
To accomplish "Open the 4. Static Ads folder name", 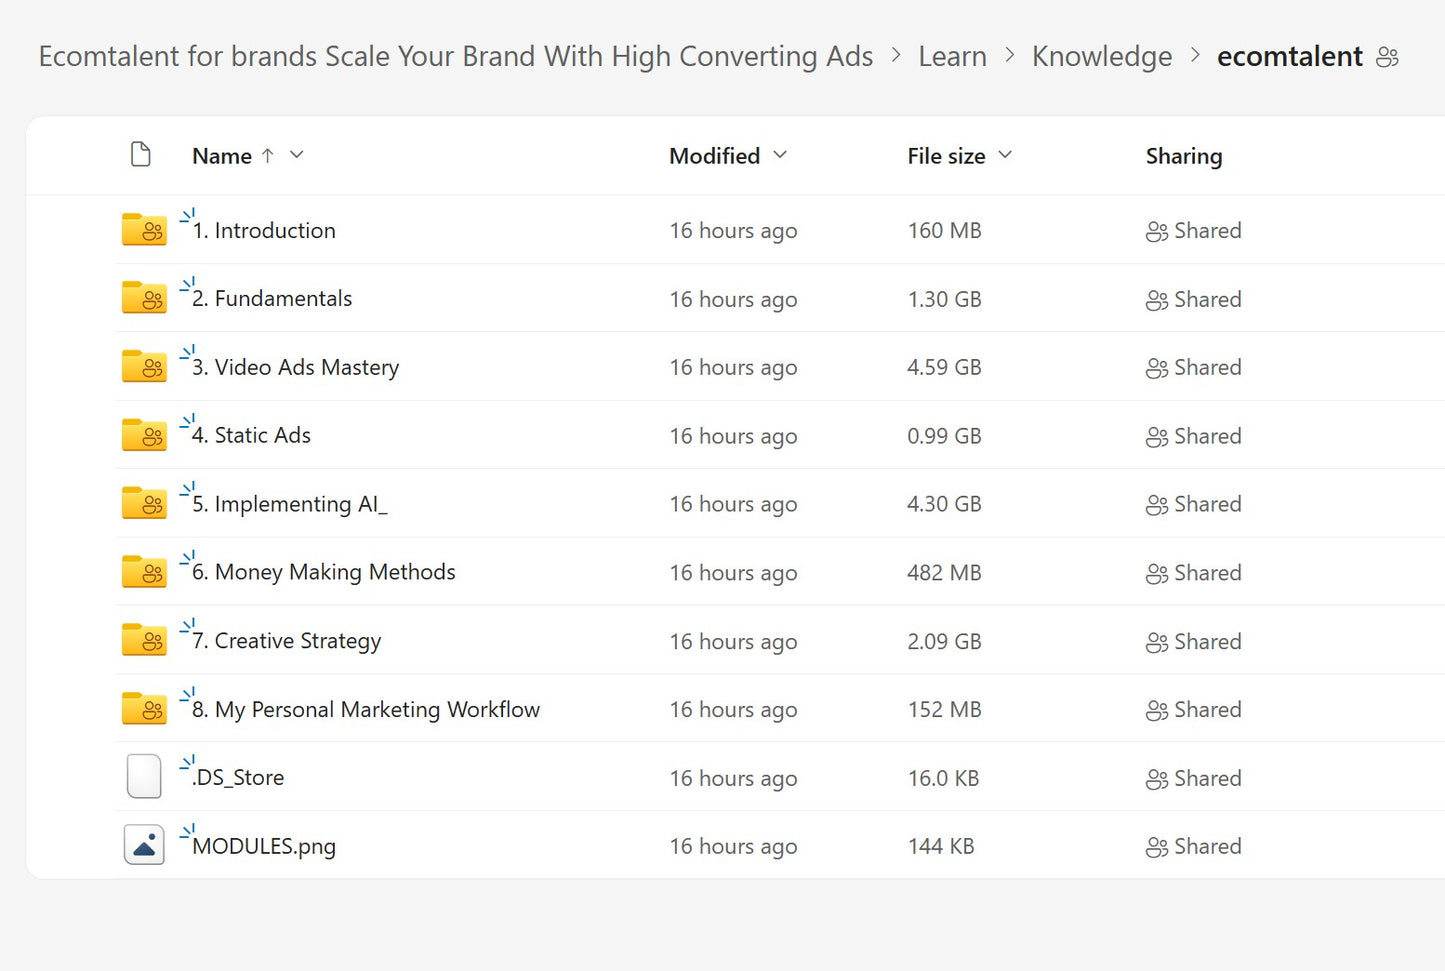I will coord(251,436).
